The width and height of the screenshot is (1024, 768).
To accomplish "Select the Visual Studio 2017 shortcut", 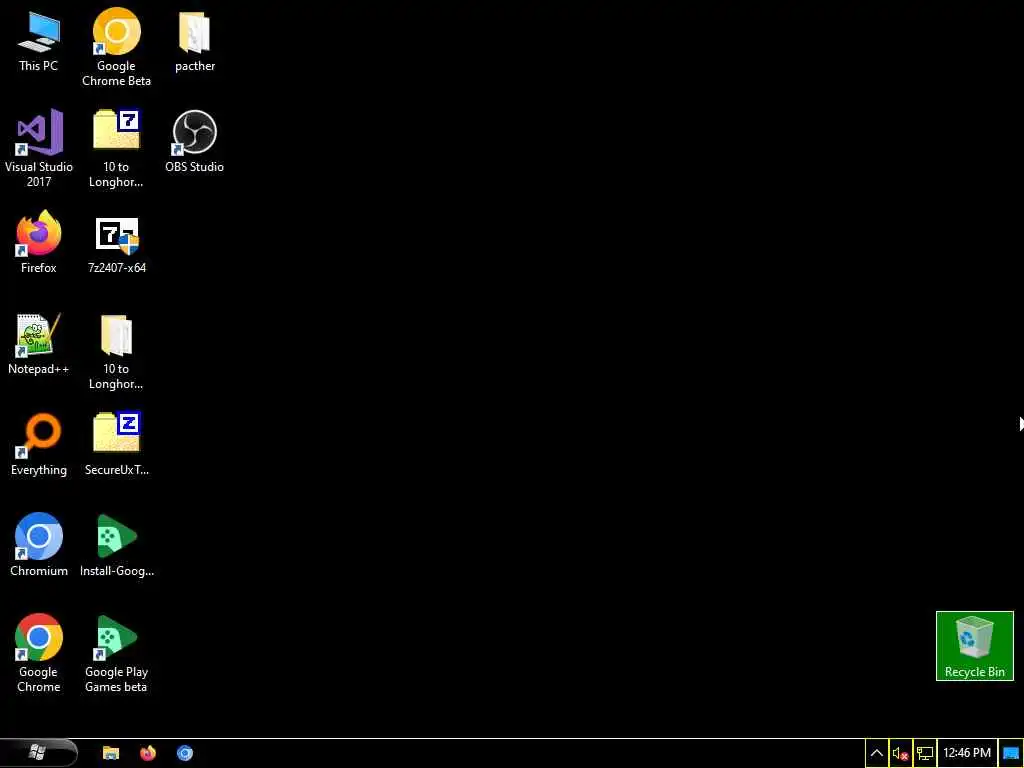I will [39, 149].
